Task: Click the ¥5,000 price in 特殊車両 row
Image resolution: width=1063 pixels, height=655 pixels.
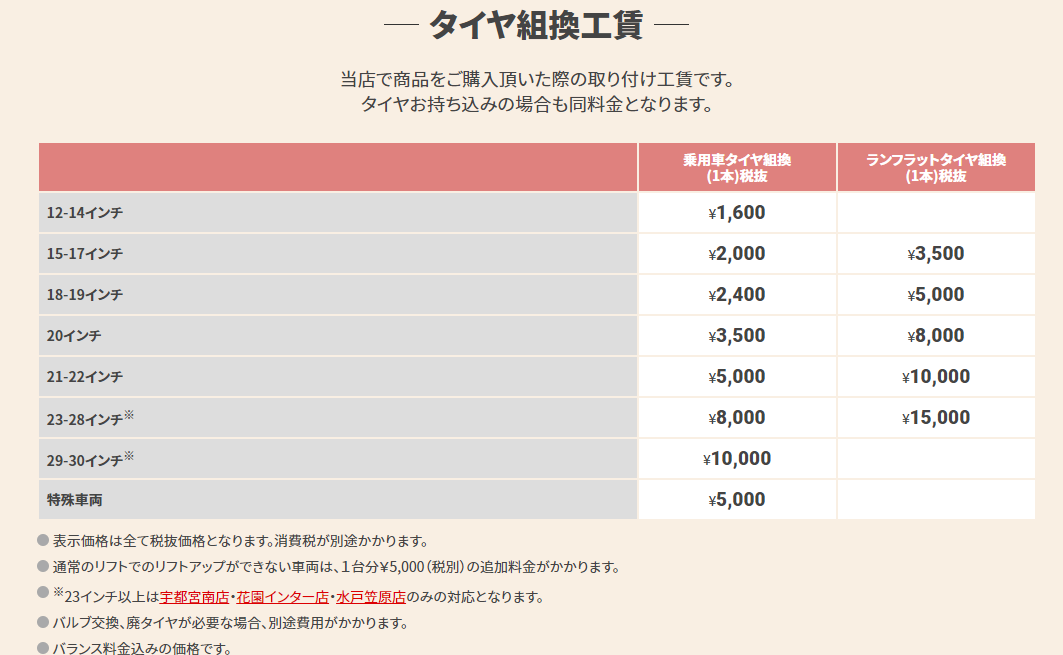Action: pyautogui.click(x=737, y=500)
